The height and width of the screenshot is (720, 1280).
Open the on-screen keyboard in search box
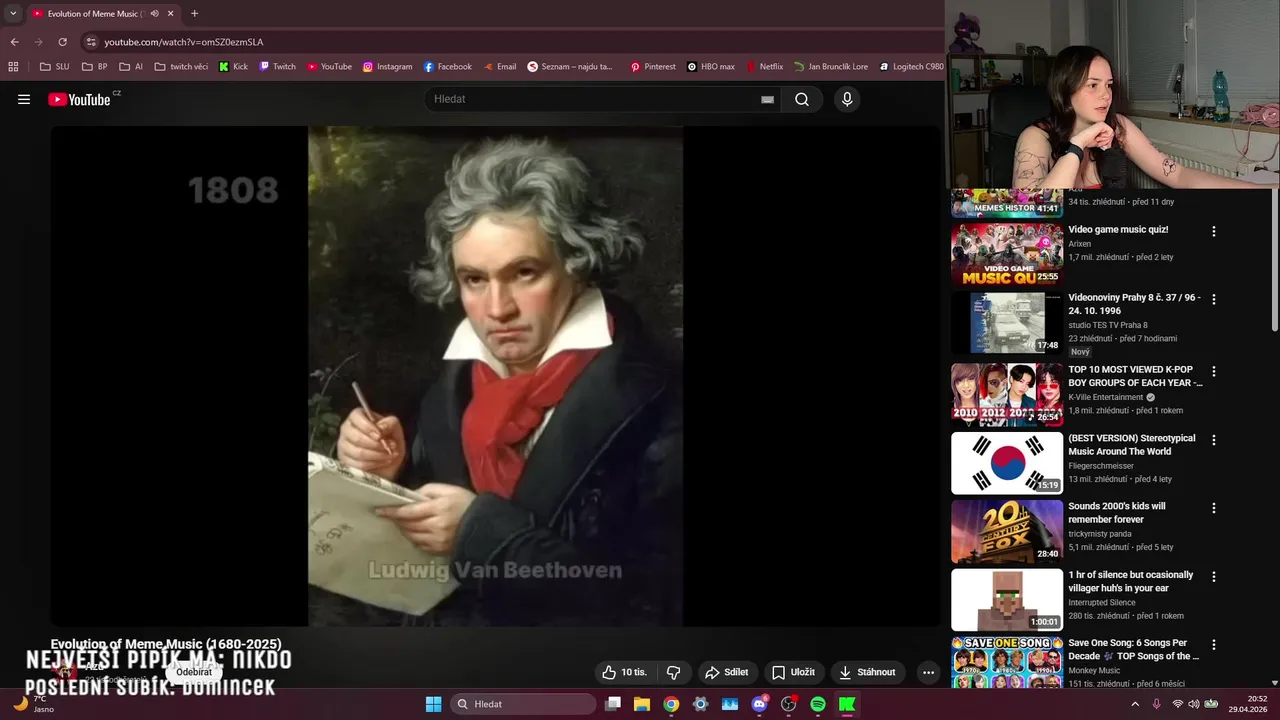point(767,99)
